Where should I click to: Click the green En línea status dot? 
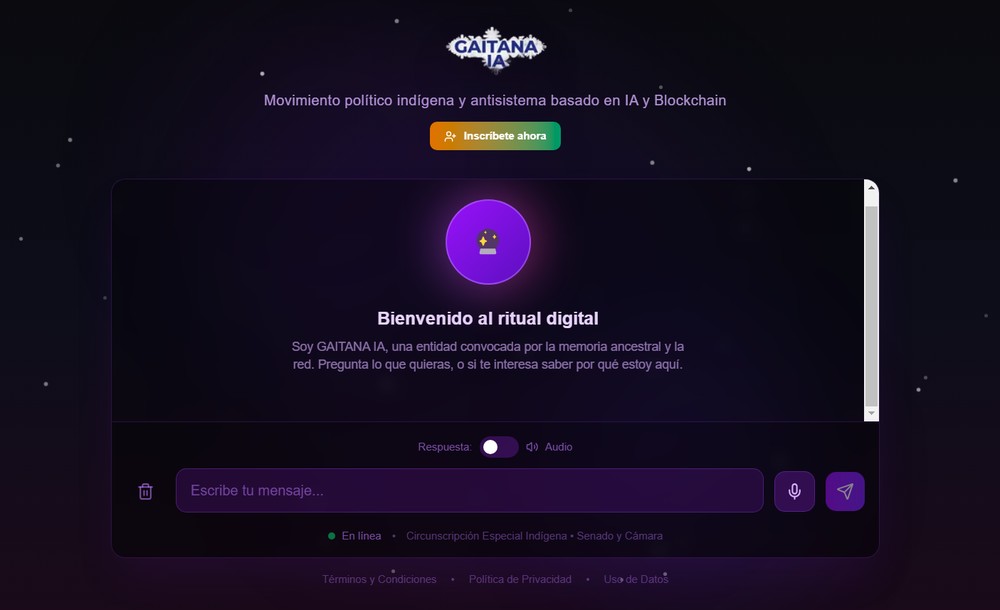[332, 536]
